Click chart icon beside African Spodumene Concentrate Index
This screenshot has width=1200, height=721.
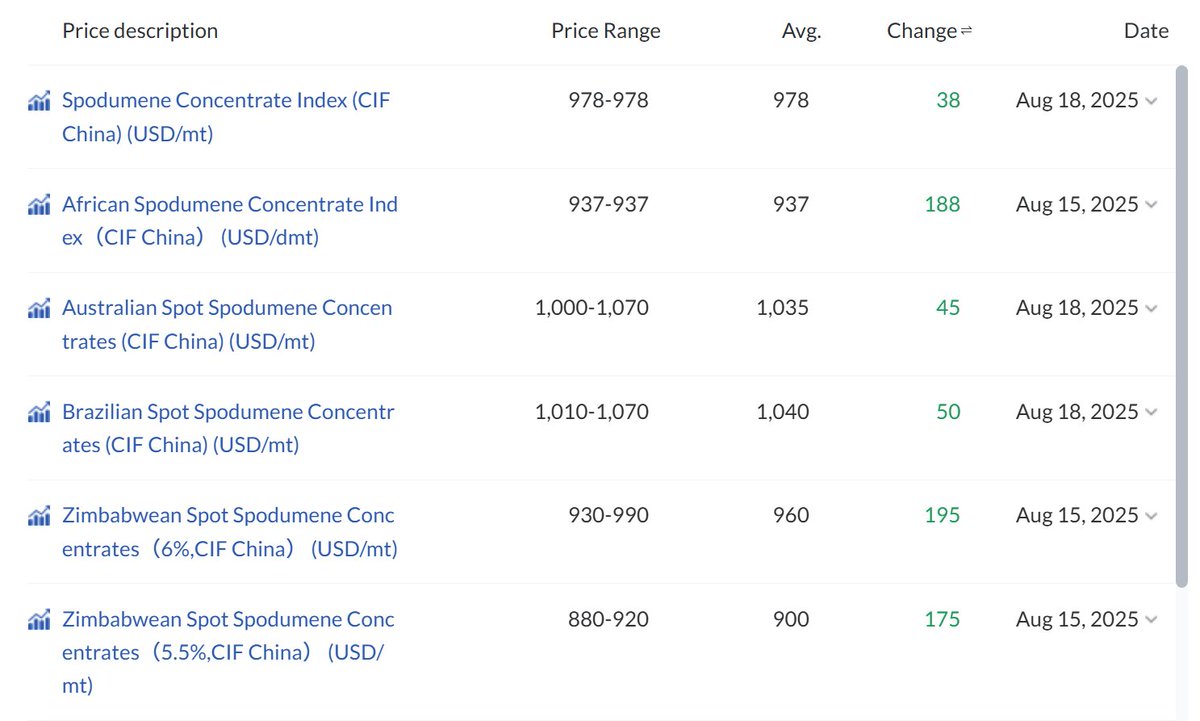coord(39,204)
